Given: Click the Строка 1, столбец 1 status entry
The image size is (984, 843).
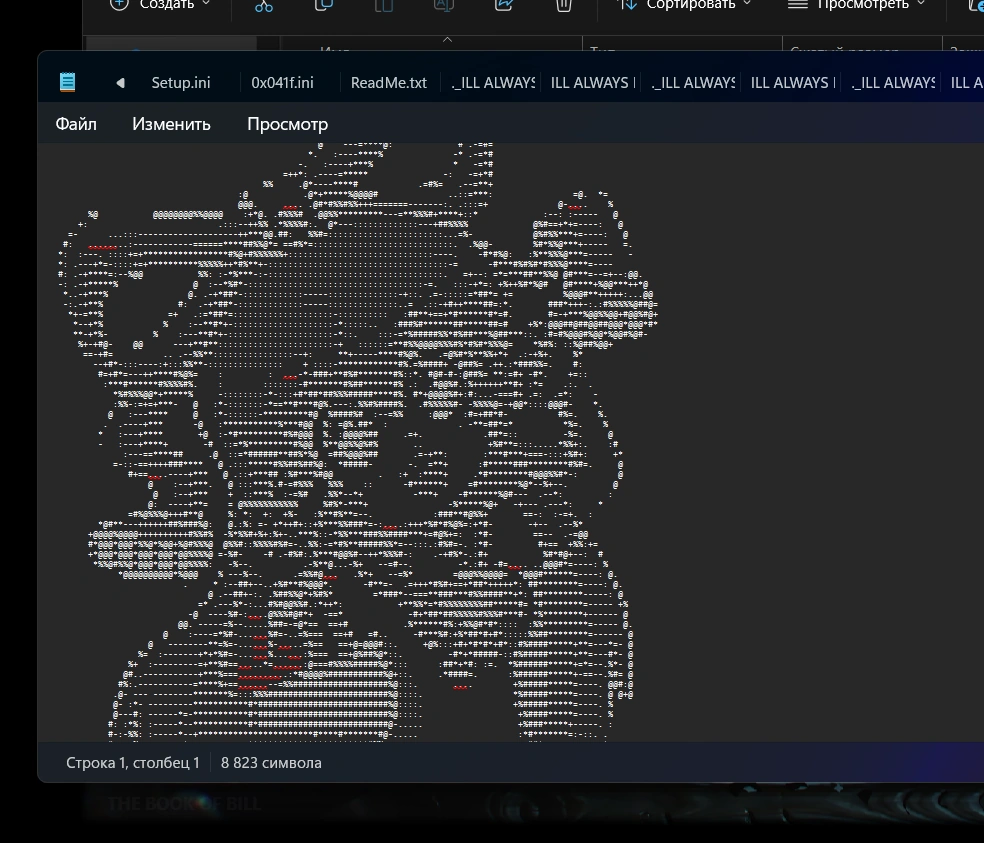Looking at the screenshot, I should pyautogui.click(x=132, y=763).
